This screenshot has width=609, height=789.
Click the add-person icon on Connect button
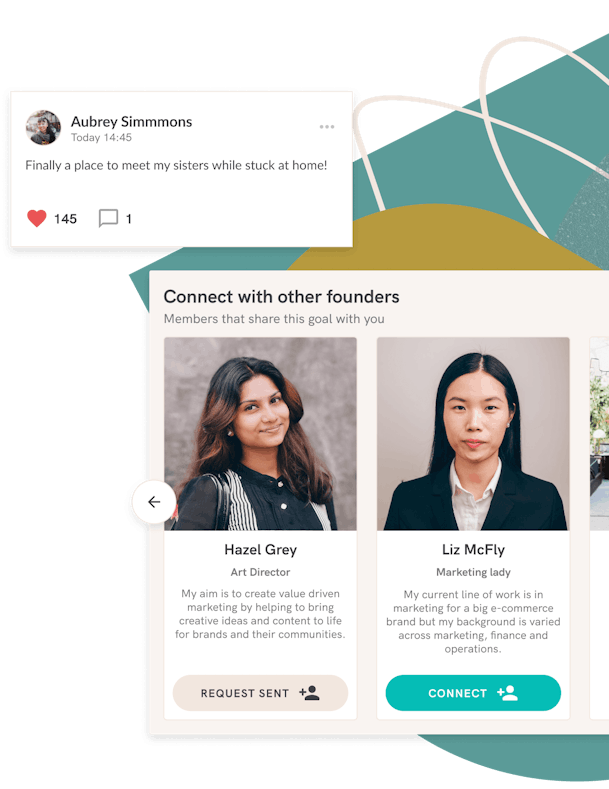(x=507, y=693)
